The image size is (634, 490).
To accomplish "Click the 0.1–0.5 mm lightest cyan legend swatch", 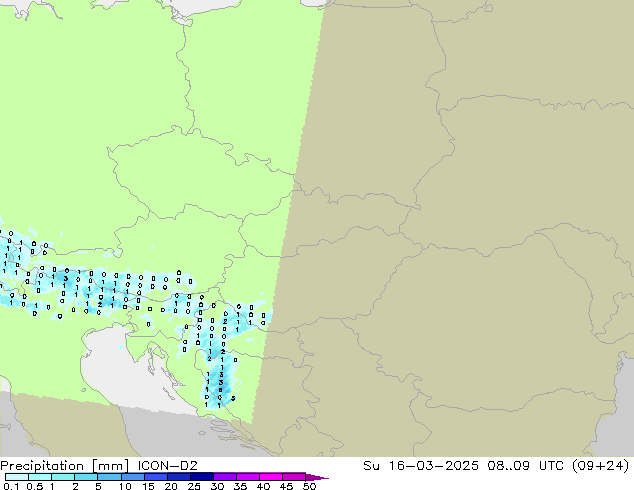I will click(x=17, y=477).
